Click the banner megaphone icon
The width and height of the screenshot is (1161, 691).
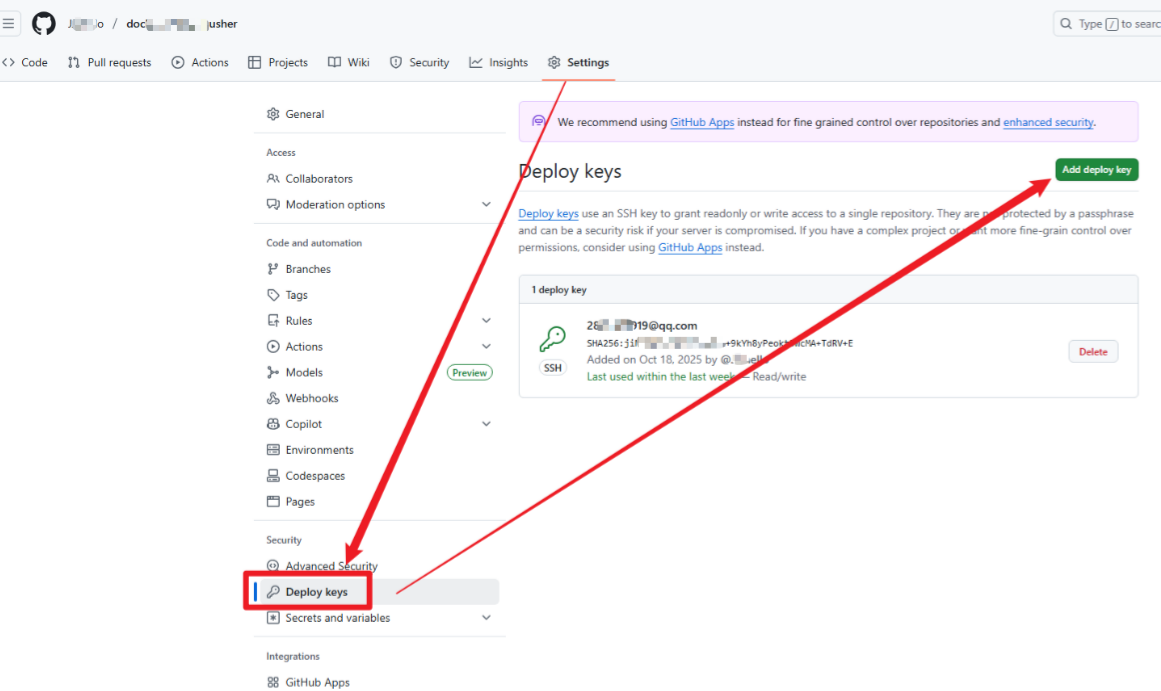click(538, 121)
